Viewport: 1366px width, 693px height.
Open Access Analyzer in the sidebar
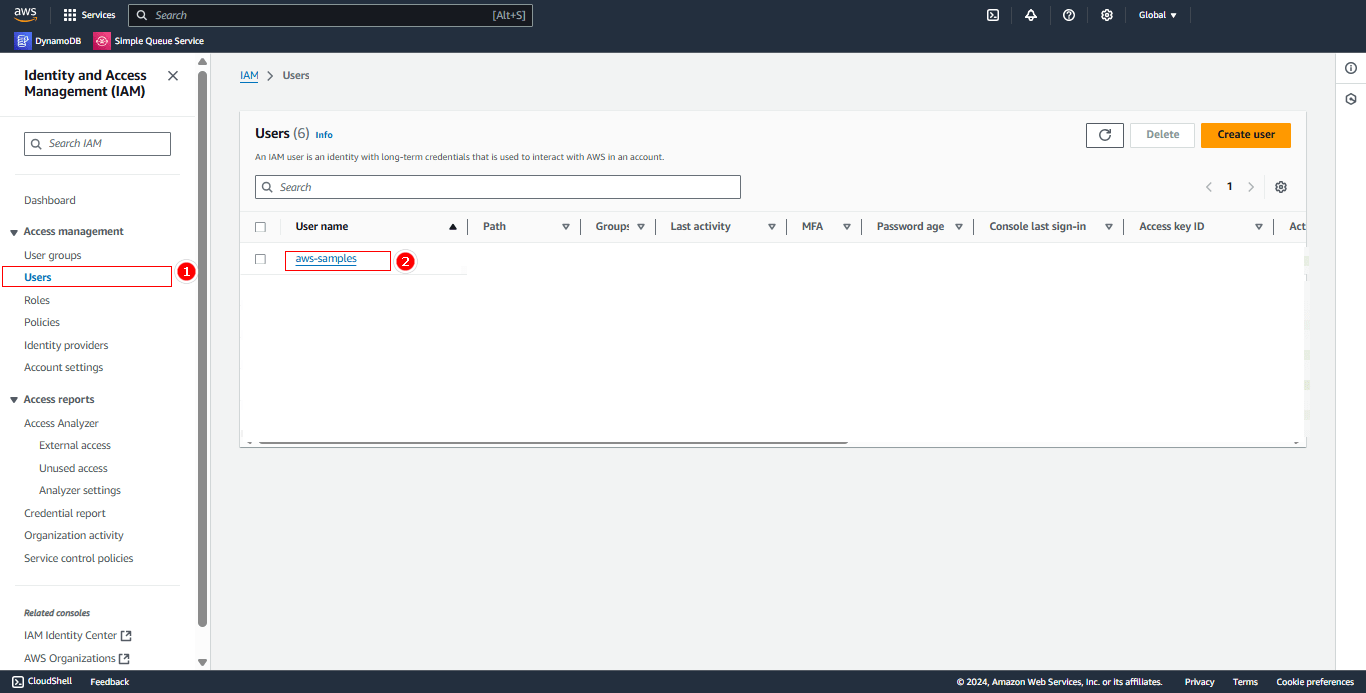coord(62,423)
